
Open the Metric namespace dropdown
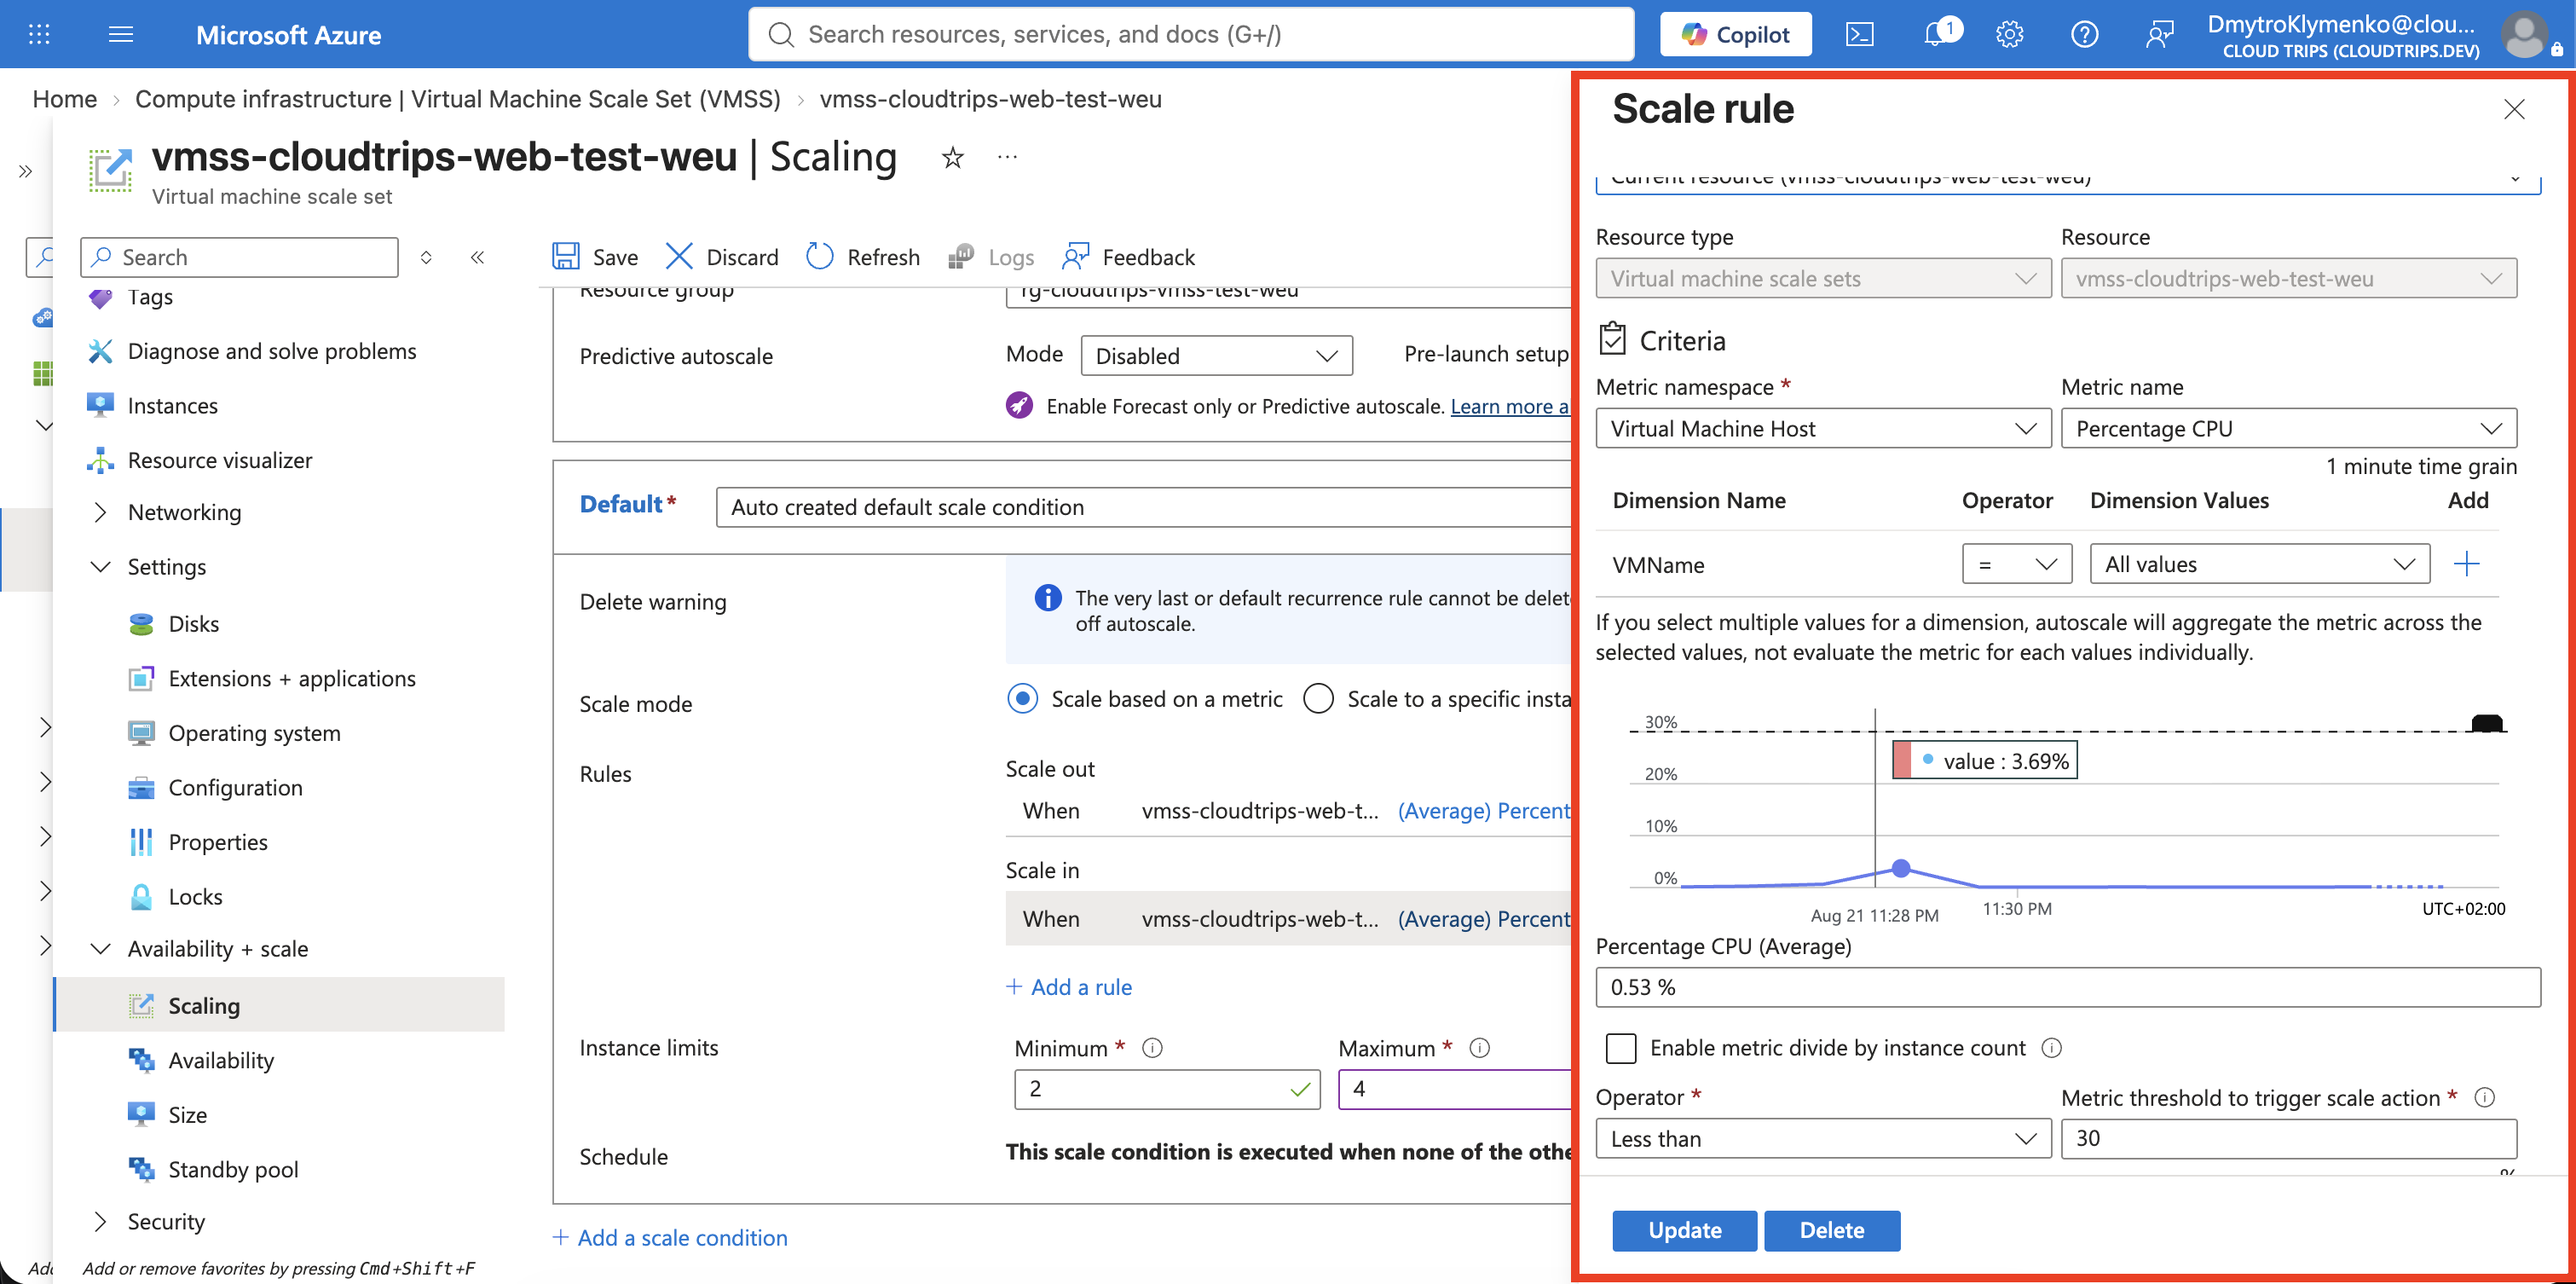pos(1823,428)
